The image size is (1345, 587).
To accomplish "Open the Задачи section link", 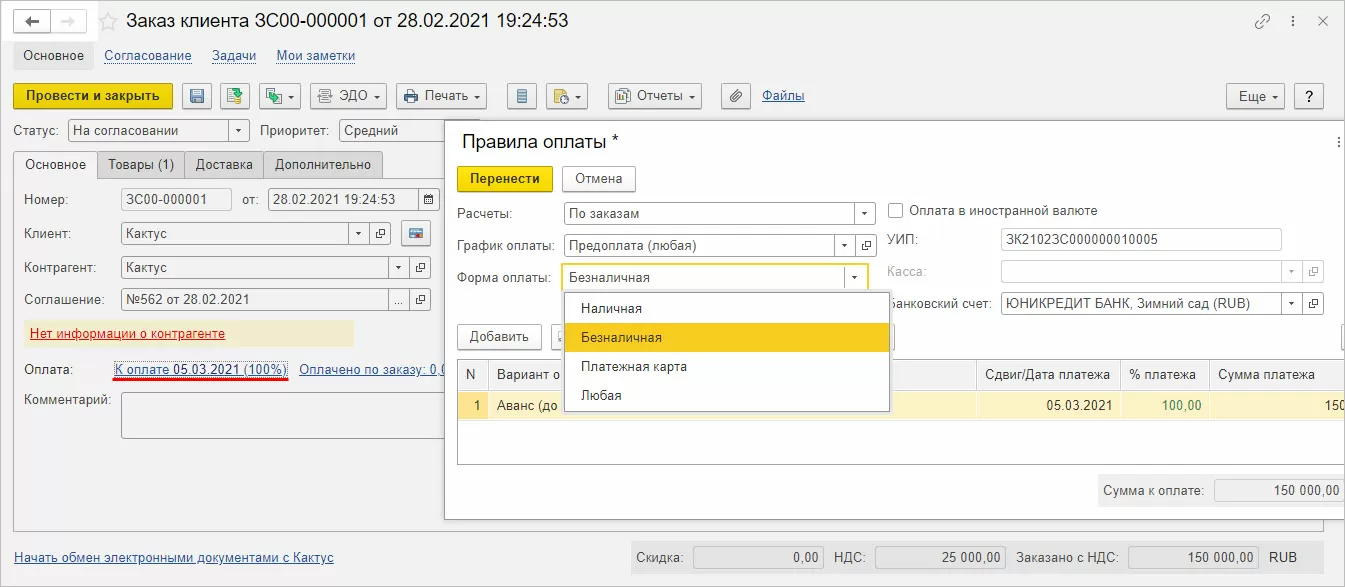I will click(234, 56).
